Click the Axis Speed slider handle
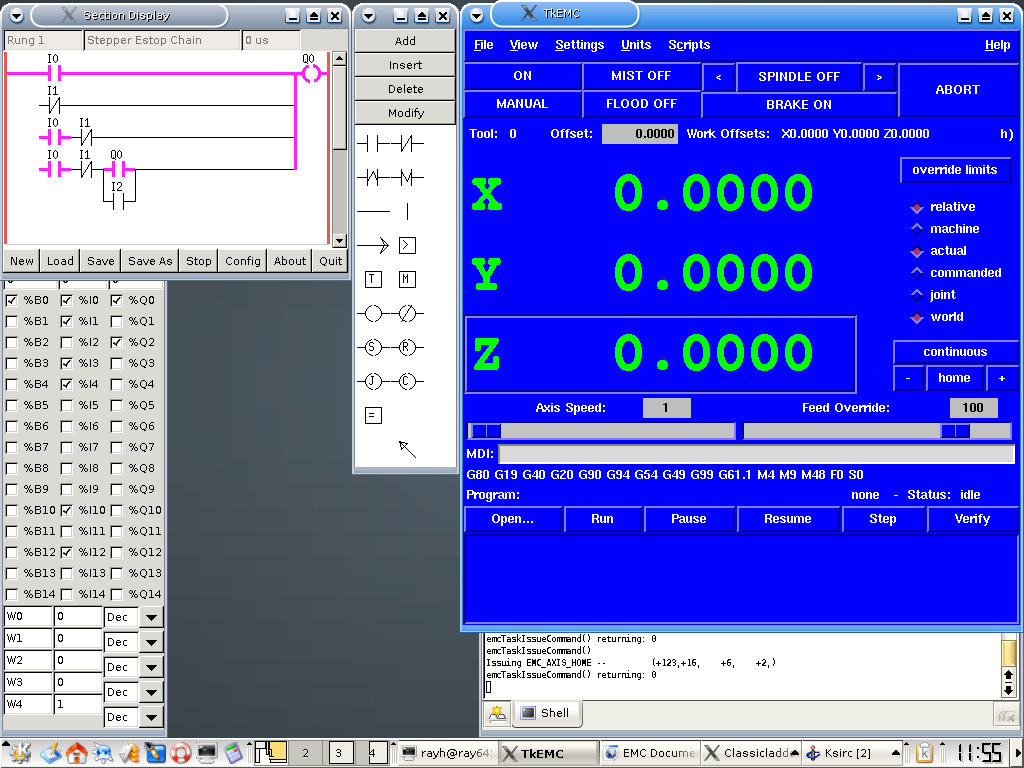The height and width of the screenshot is (768, 1024). 486,431
